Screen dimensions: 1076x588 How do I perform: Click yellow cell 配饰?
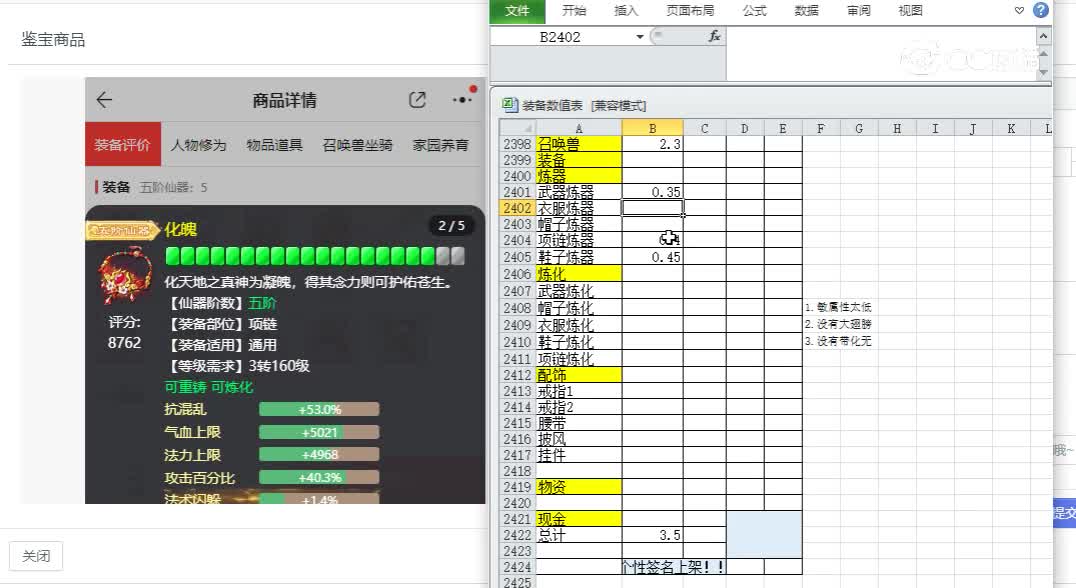point(578,375)
